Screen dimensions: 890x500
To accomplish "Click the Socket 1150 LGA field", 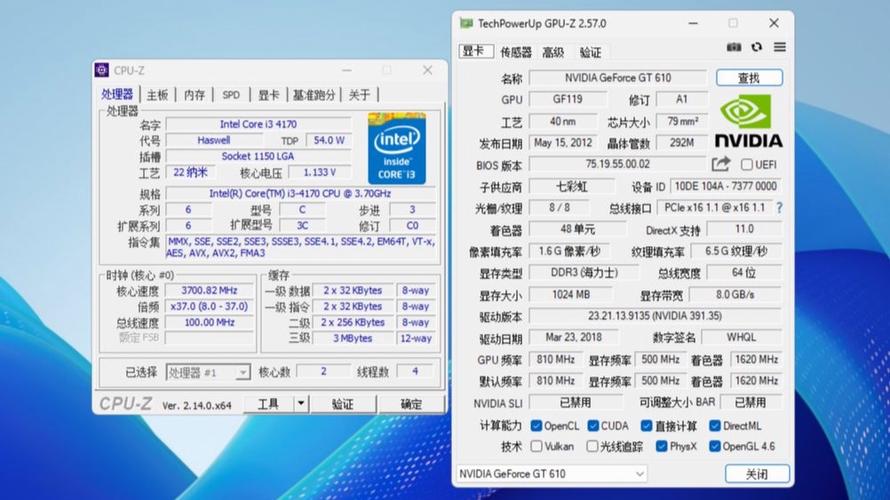I will tap(258, 156).
